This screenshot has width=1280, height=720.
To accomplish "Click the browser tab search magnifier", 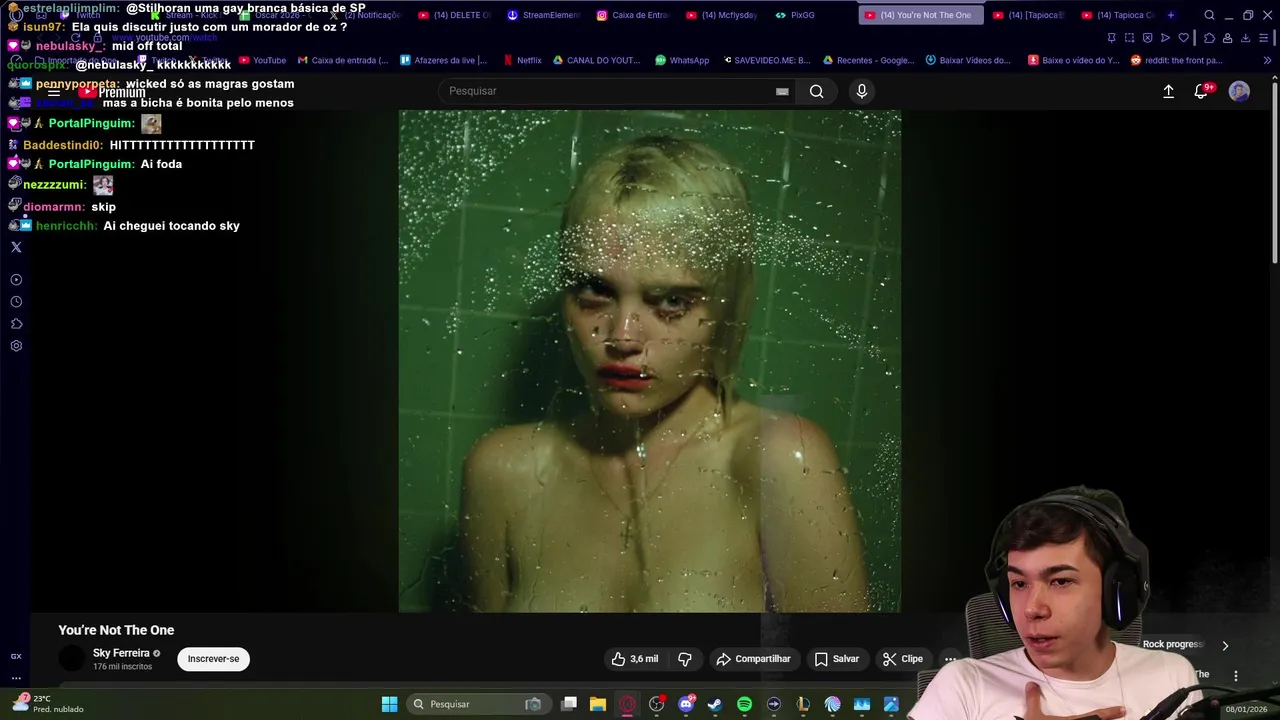I will tap(1209, 15).
